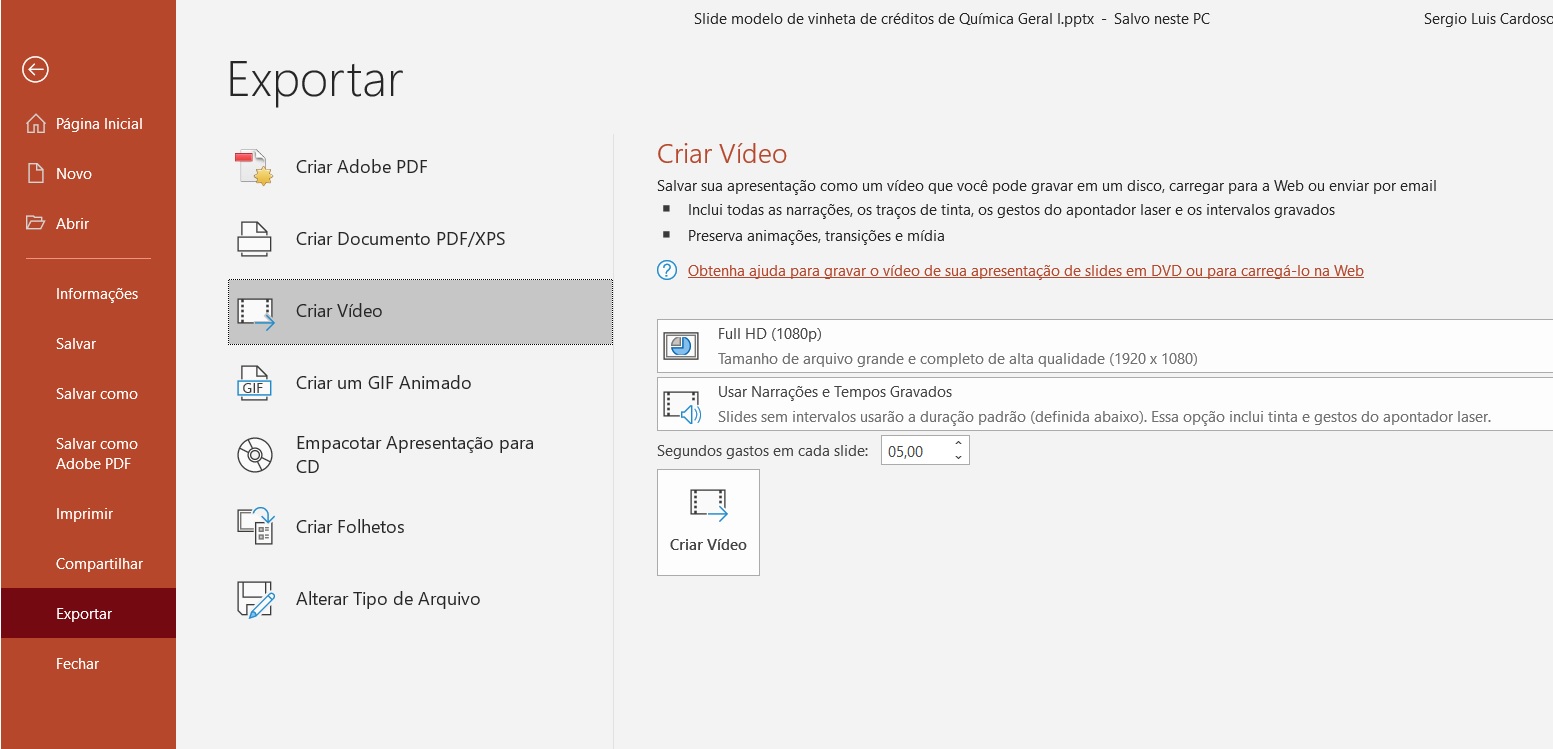Click the Empacotar Apresentação para CD disc icon
Viewport: 1553px width, 749px height.
[254, 455]
